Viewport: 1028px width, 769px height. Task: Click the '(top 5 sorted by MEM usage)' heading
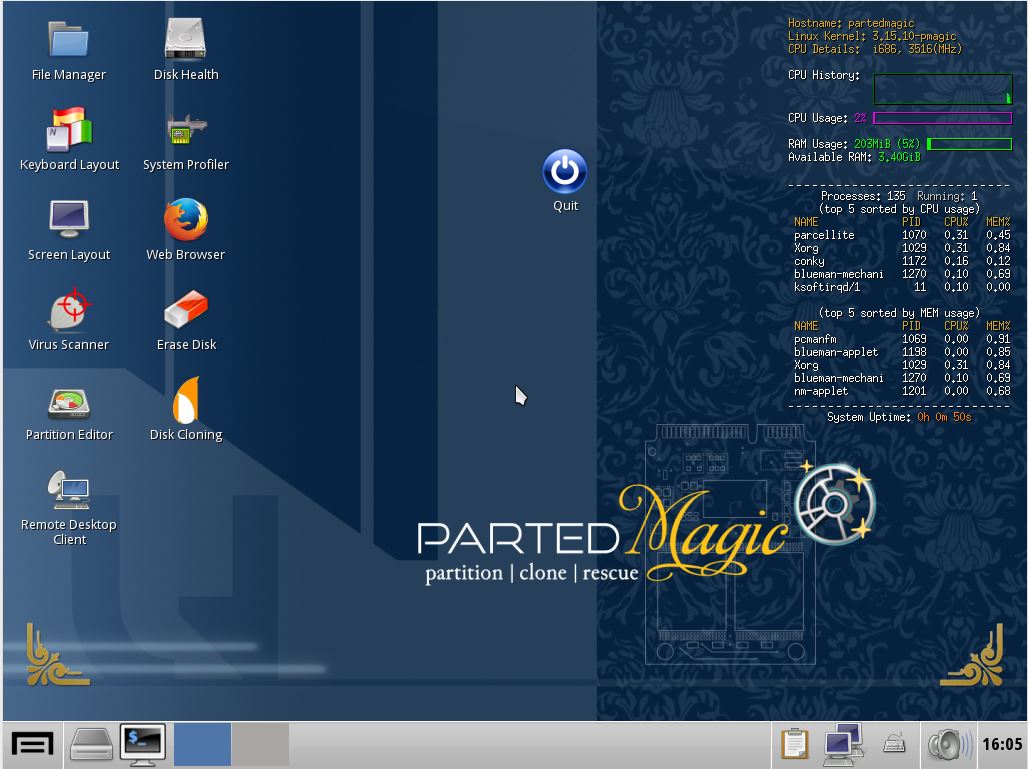click(x=899, y=313)
